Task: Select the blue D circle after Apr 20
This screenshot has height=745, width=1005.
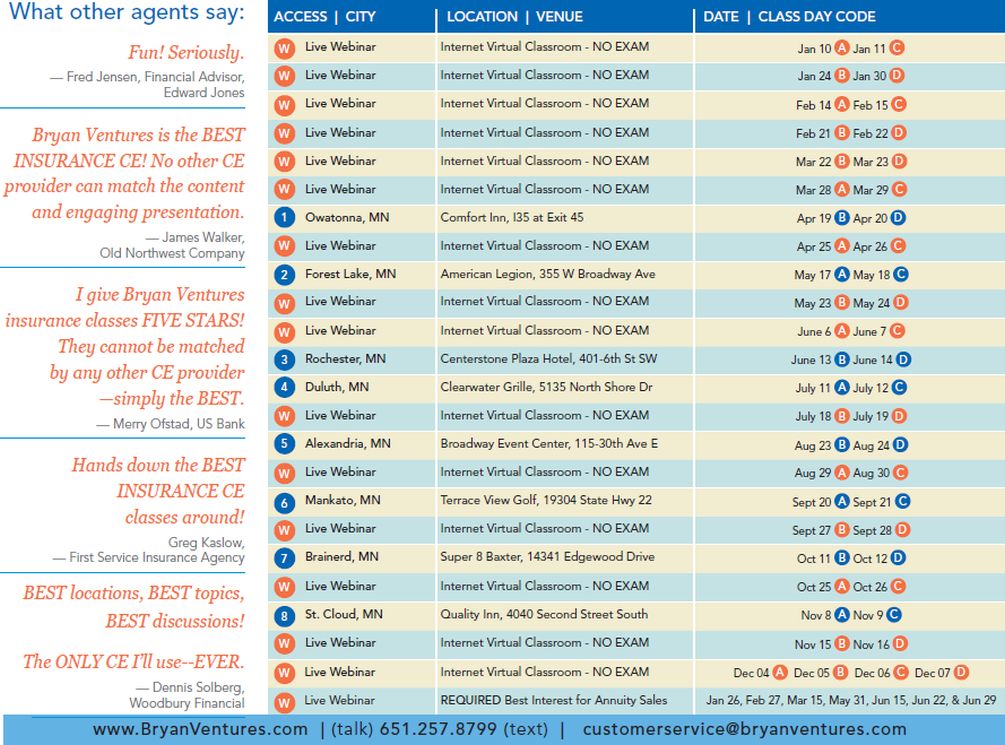Action: [898, 218]
